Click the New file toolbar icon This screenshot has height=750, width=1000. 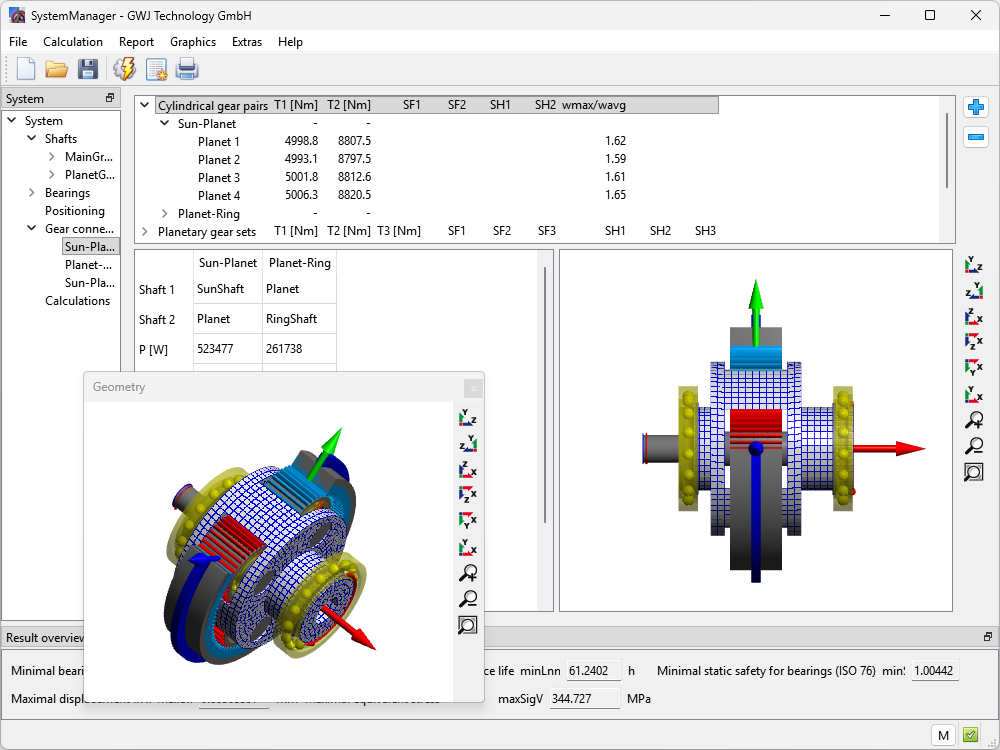click(x=26, y=69)
